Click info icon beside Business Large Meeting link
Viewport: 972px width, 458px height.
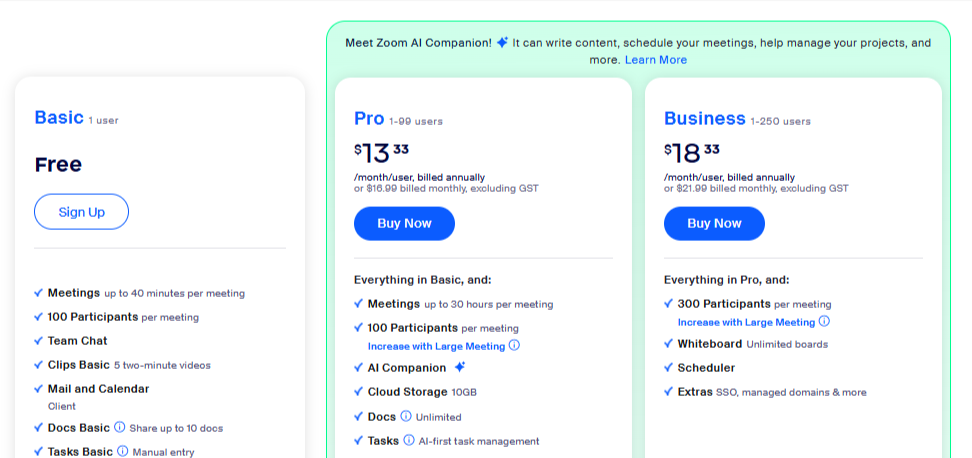point(824,321)
